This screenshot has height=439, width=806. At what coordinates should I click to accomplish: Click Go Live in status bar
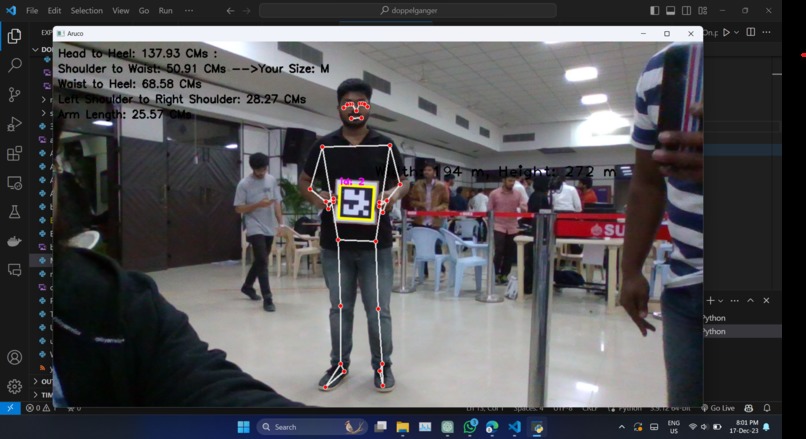(718, 408)
